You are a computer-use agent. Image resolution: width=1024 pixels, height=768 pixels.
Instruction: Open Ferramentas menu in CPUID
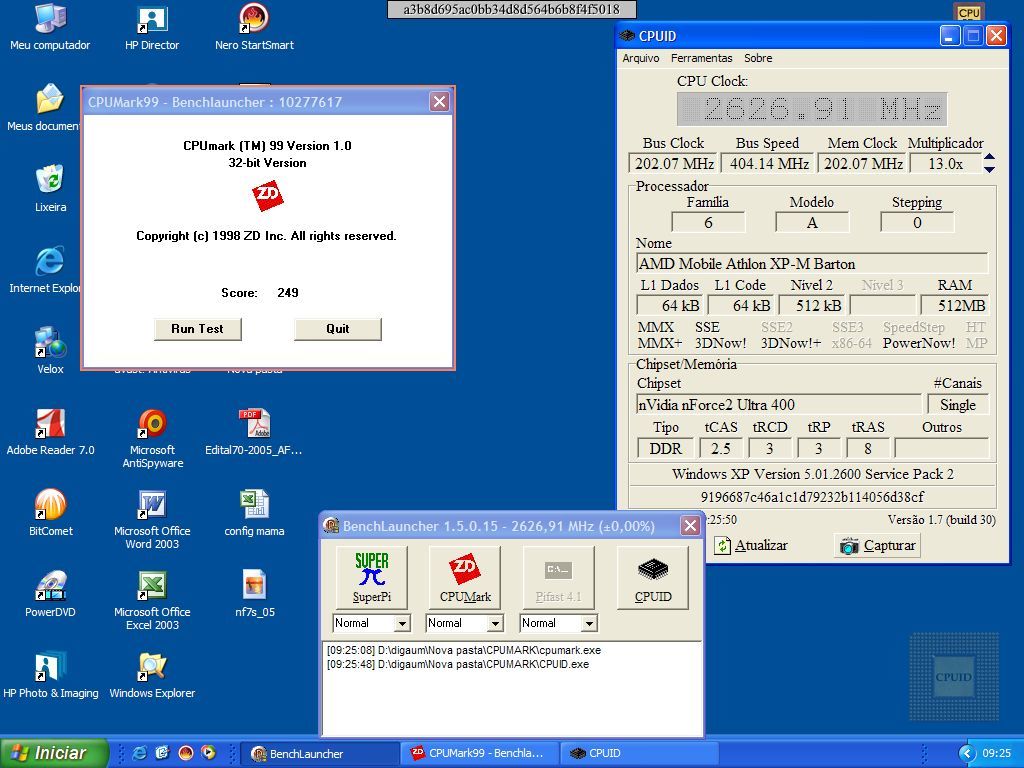(701, 58)
